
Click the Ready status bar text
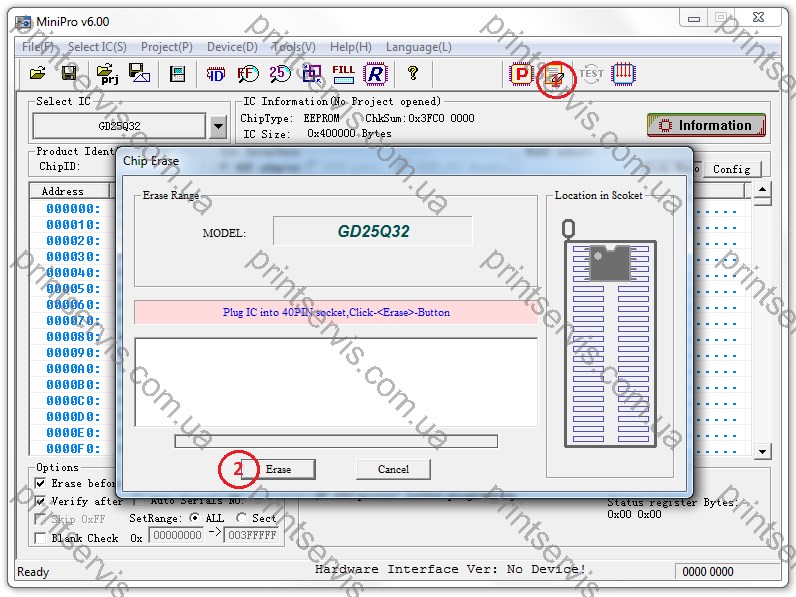(x=32, y=572)
